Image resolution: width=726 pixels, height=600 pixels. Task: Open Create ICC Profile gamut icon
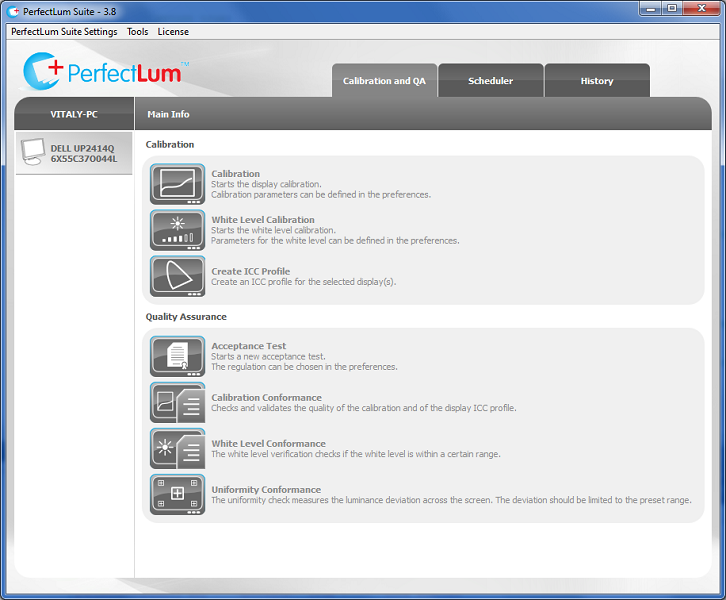click(177, 276)
